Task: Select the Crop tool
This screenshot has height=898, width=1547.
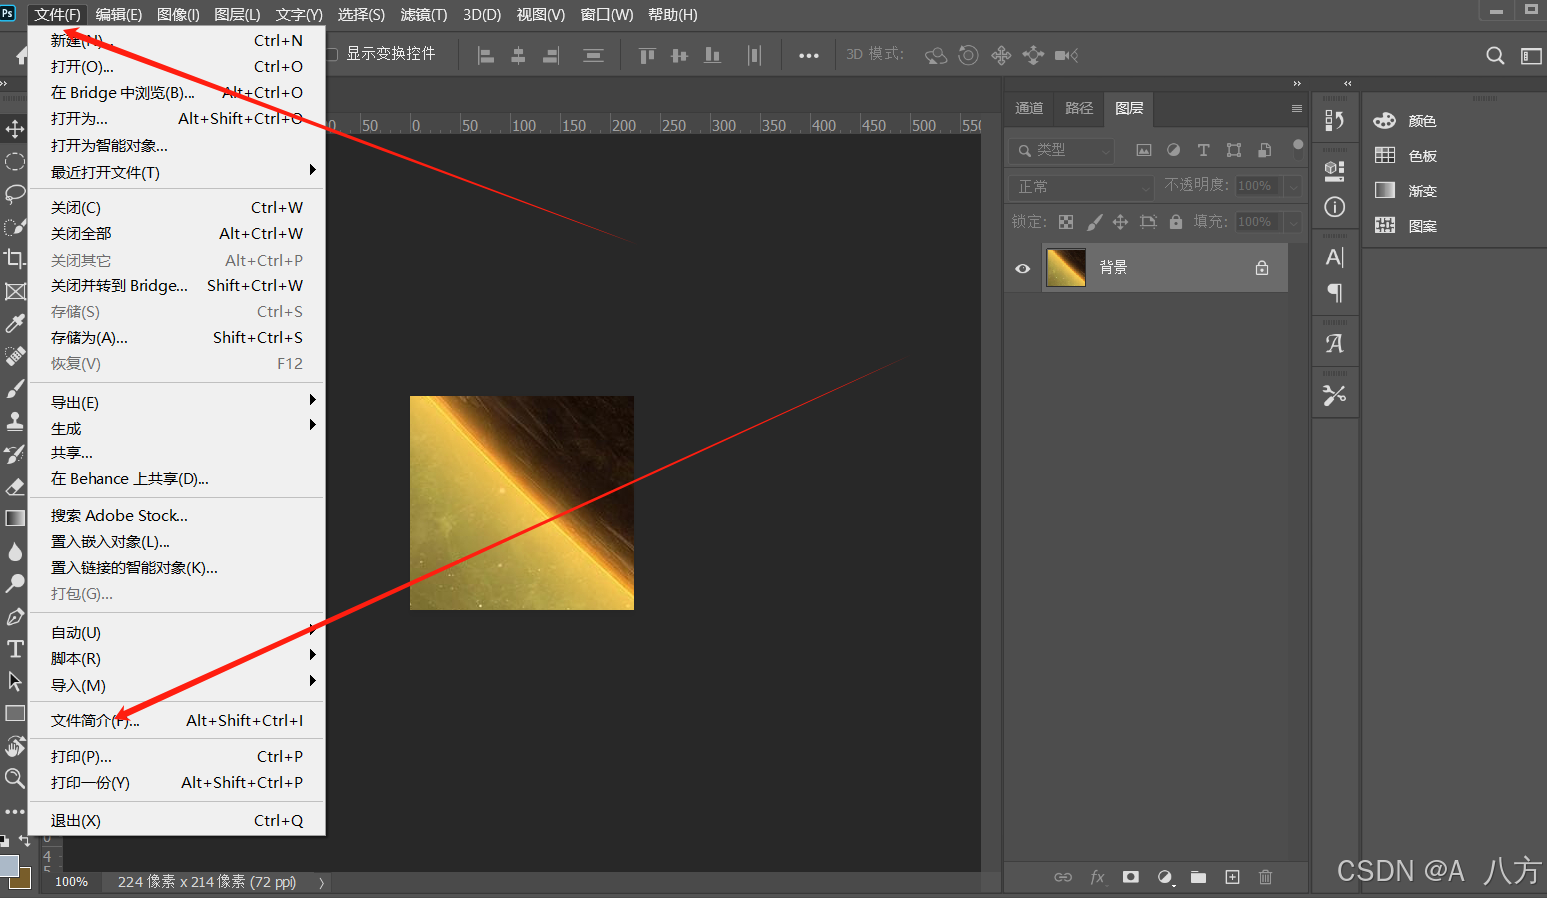Action: [x=15, y=258]
